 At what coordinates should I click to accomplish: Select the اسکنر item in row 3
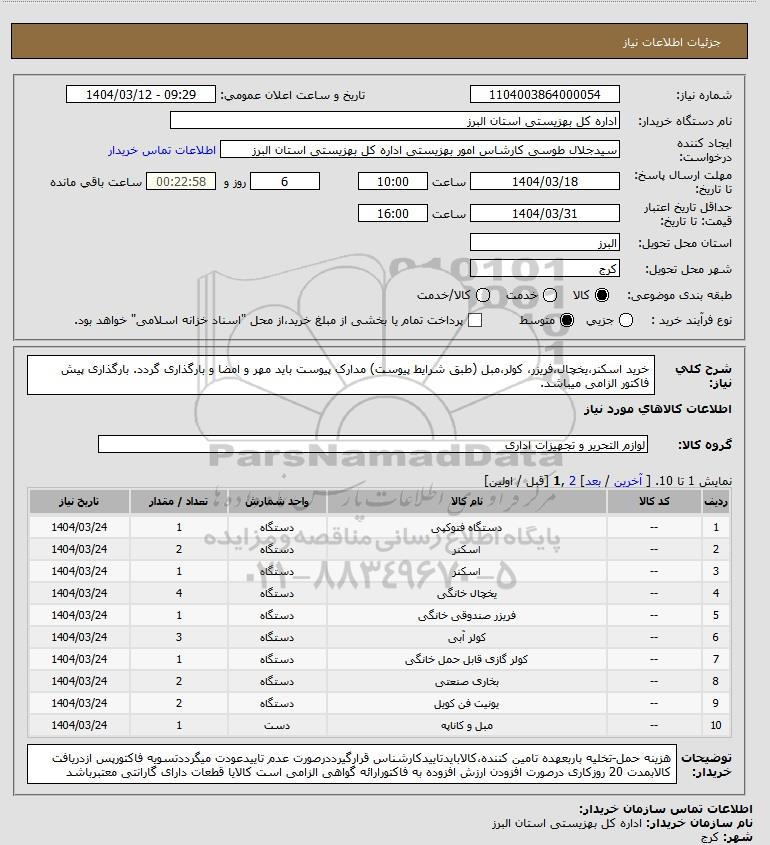tap(380, 572)
